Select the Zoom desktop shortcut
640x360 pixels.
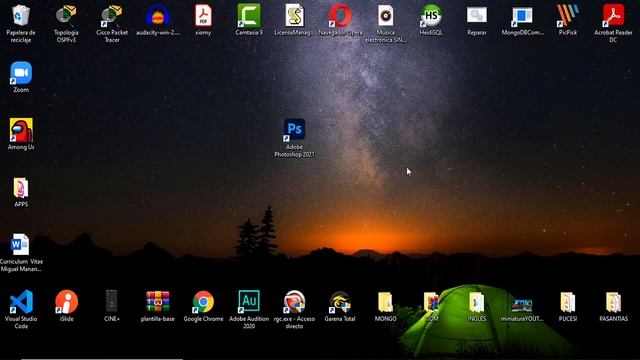point(21,73)
